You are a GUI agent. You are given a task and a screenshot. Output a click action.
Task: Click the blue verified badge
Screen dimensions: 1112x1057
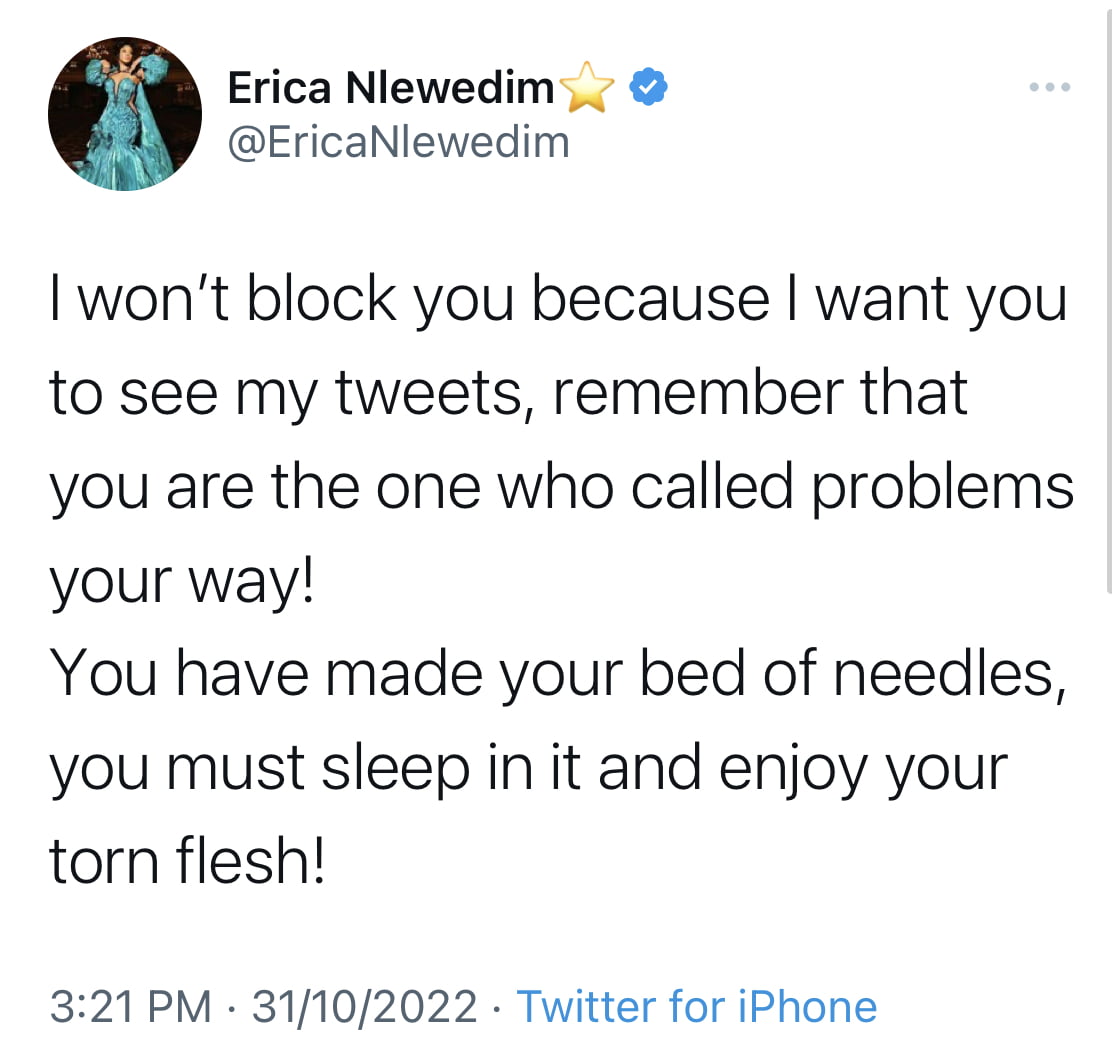pos(648,87)
